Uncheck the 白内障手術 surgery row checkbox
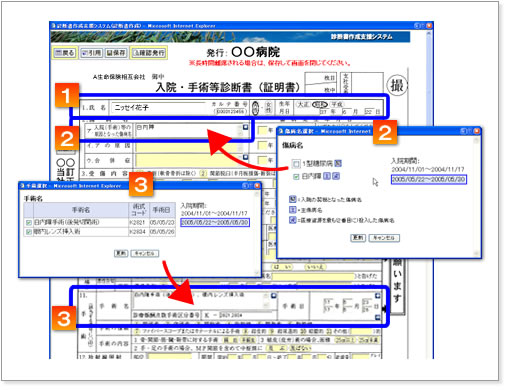 29,222
